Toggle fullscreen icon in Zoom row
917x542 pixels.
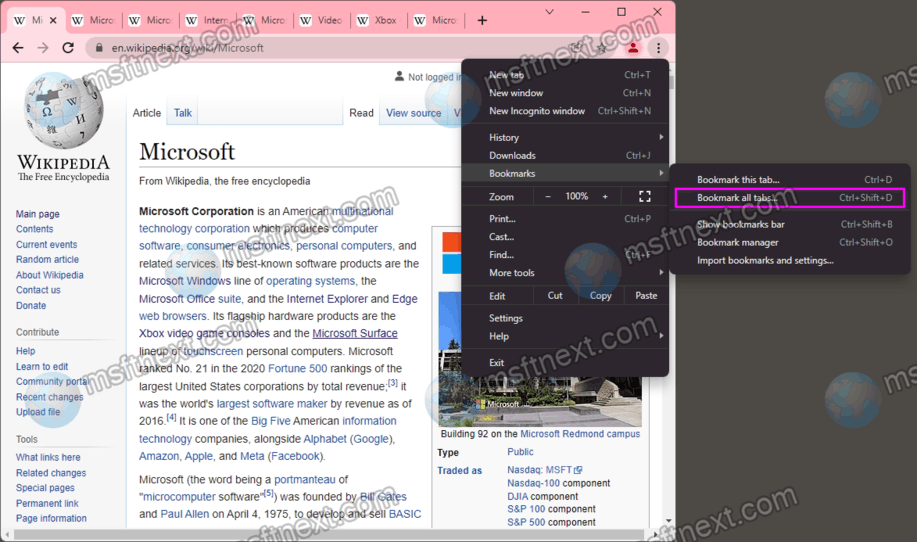click(644, 196)
